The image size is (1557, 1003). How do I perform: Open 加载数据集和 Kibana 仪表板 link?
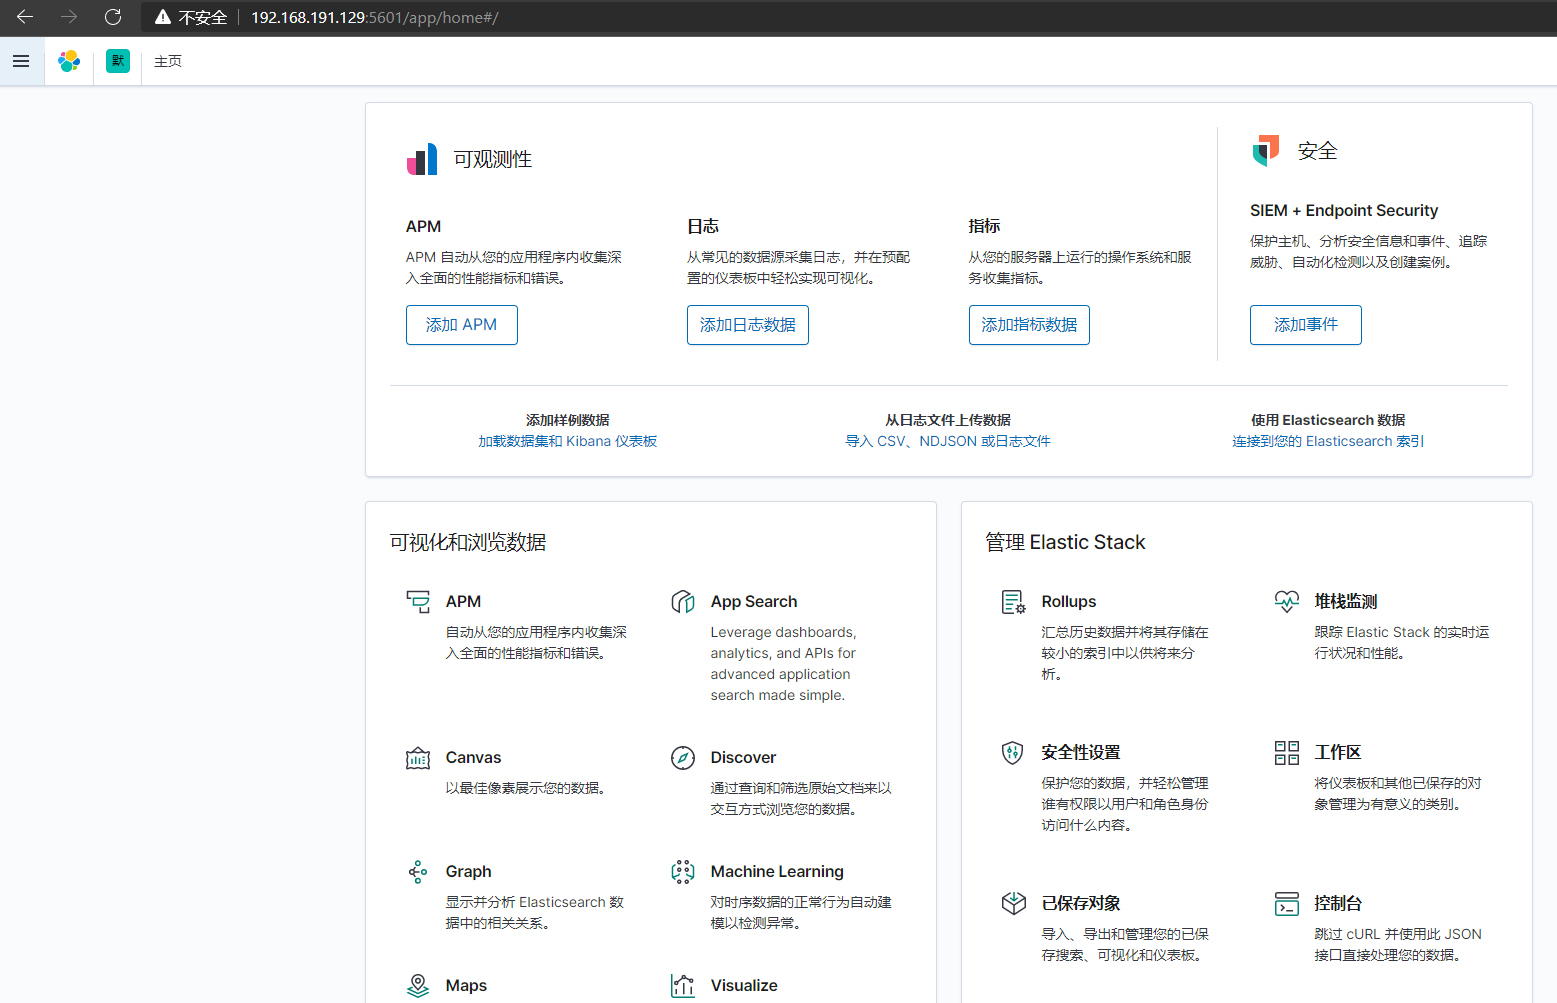point(568,441)
